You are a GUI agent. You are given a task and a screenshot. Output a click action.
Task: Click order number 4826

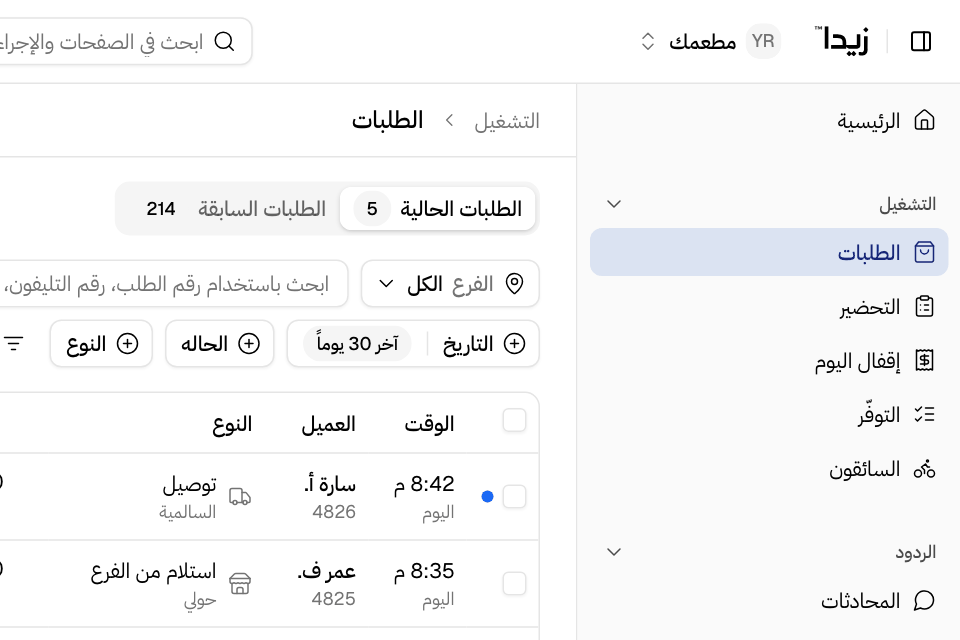pos(334,511)
